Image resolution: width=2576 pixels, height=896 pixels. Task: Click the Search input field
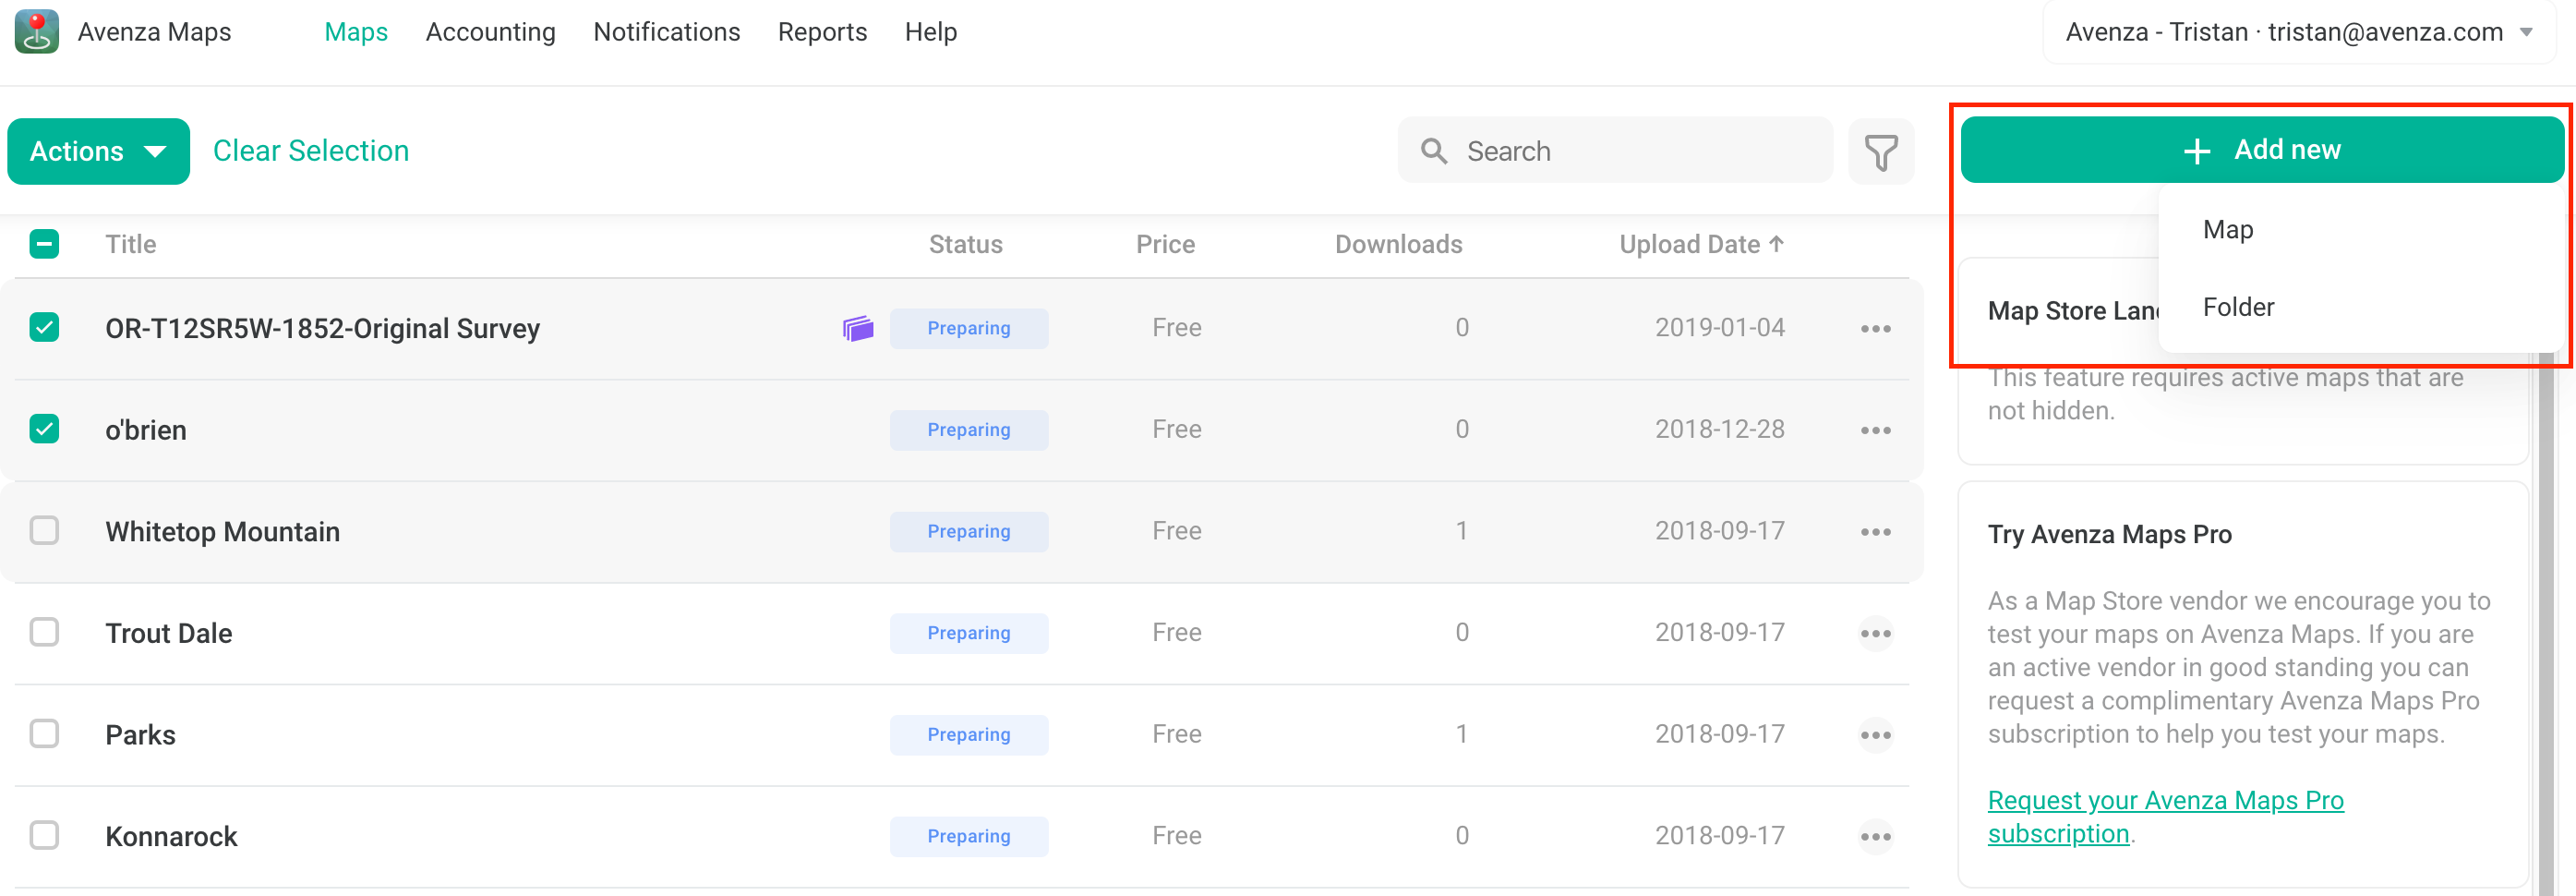coord(1615,151)
